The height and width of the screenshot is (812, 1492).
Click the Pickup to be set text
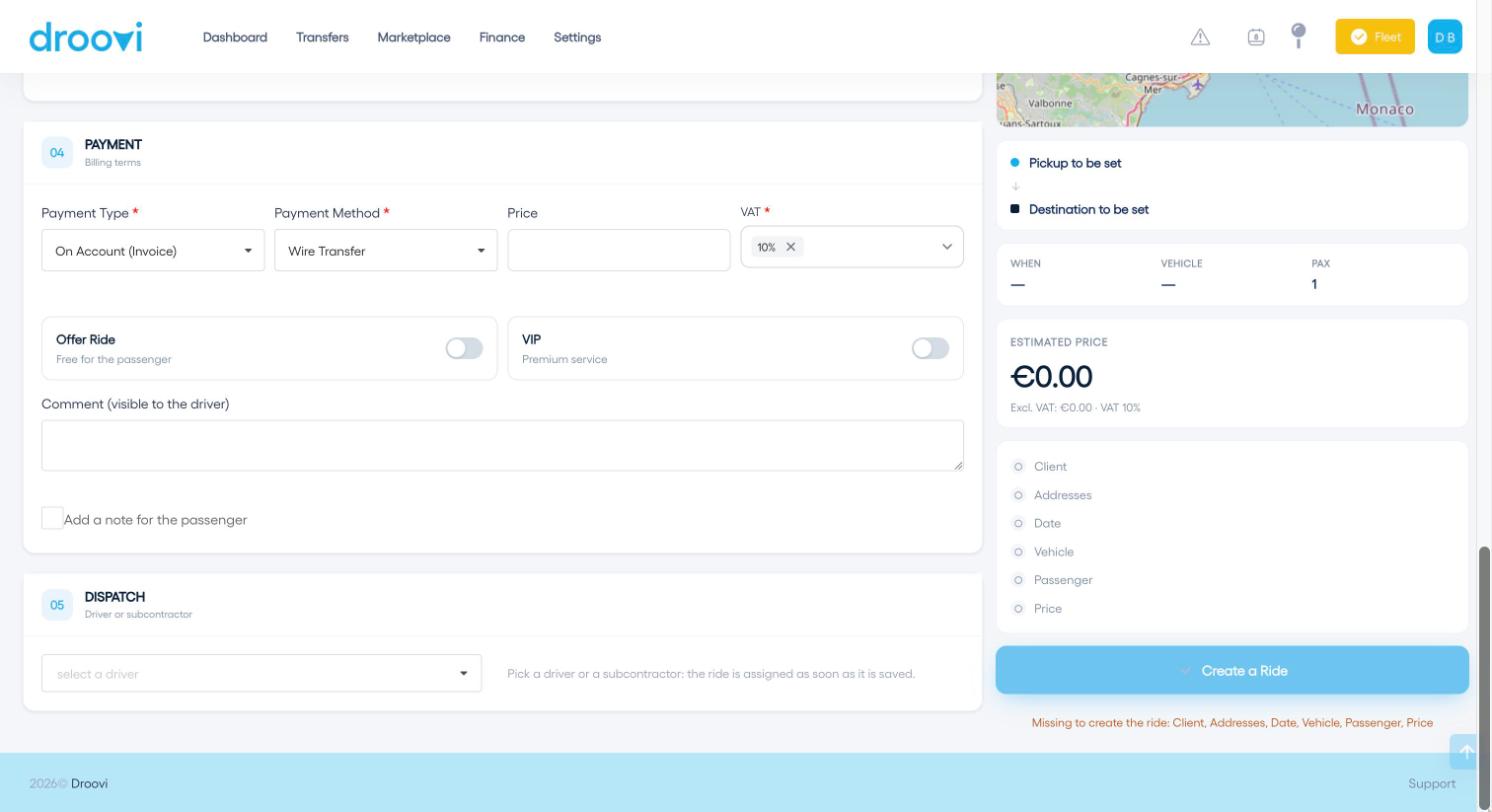tap(1075, 162)
